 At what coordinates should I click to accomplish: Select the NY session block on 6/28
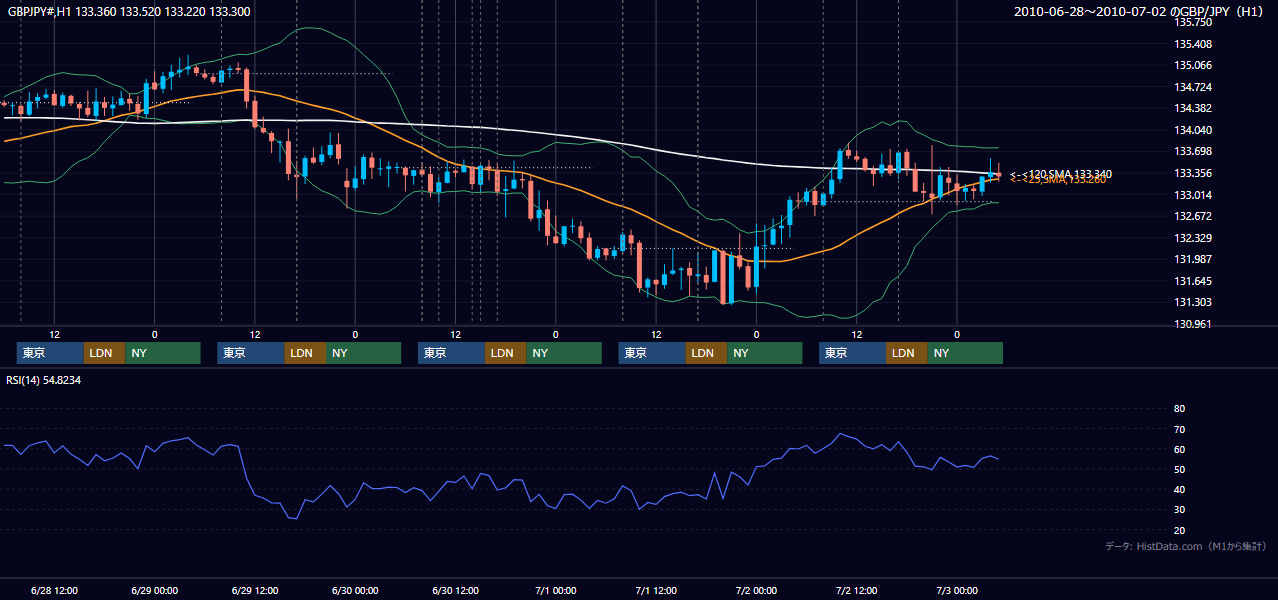click(x=163, y=353)
